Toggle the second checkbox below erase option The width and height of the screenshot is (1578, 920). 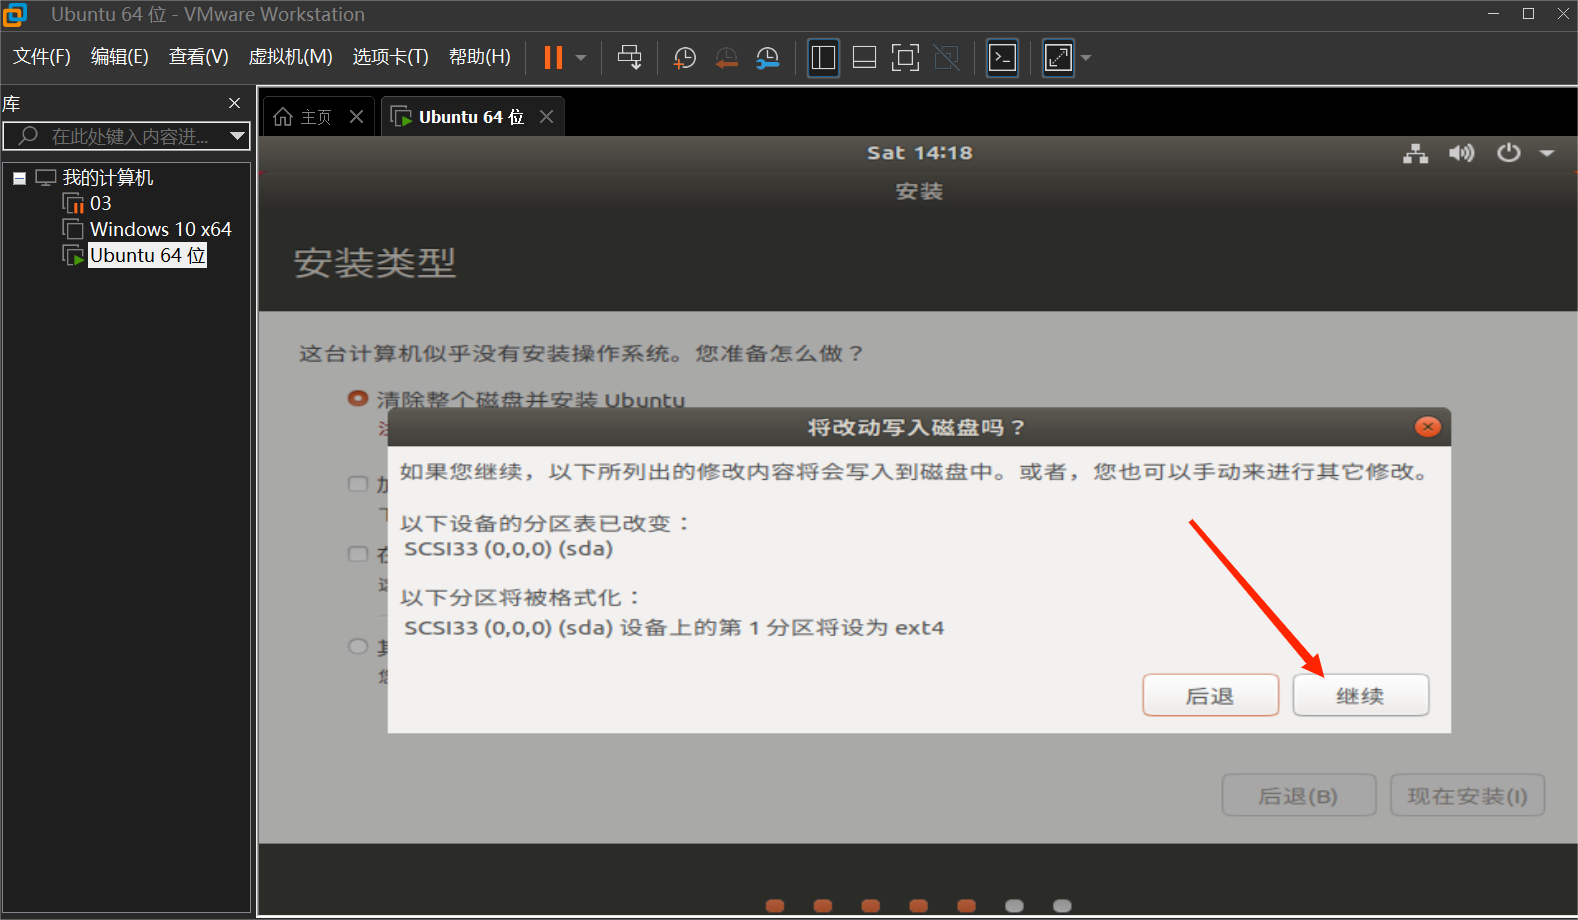[358, 554]
